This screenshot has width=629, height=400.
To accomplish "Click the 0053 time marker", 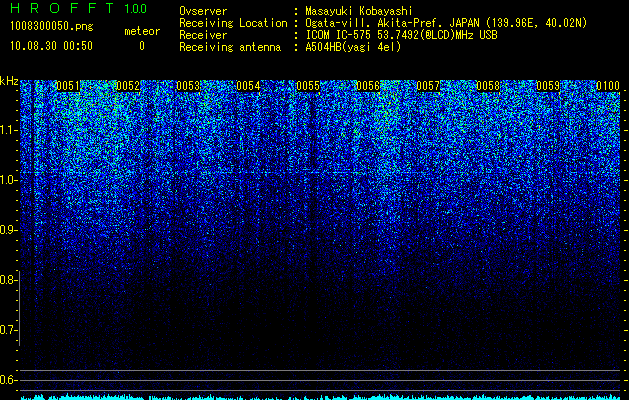I will [188, 86].
